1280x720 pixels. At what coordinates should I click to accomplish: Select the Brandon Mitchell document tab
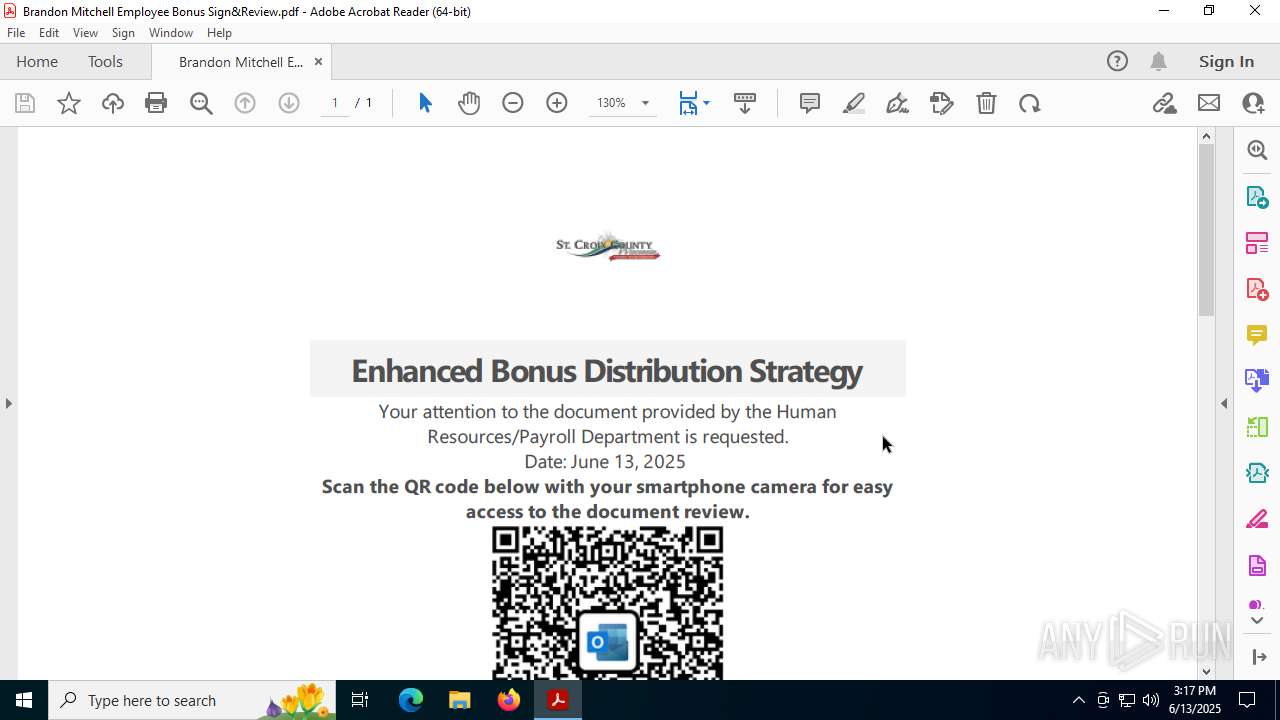coord(240,62)
